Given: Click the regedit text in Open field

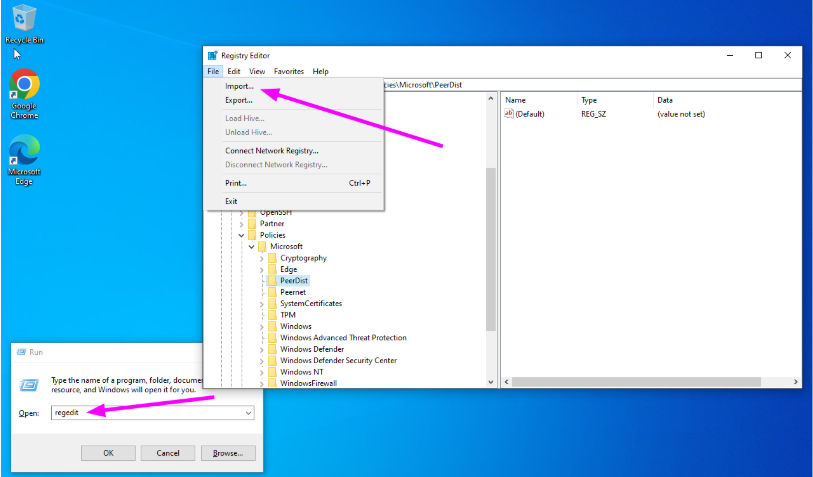Looking at the screenshot, I should [x=66, y=413].
